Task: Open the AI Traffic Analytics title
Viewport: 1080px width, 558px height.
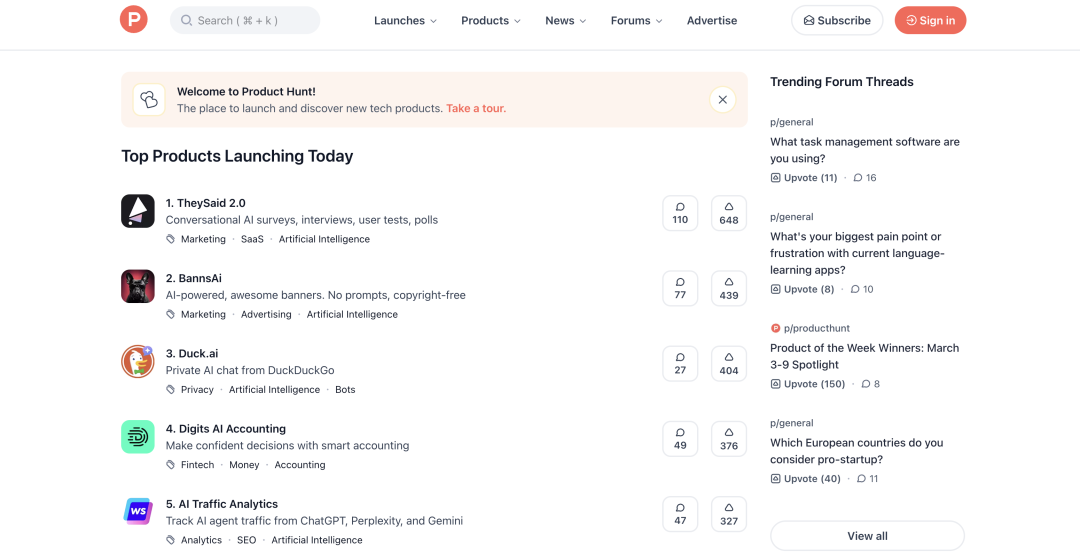Action: point(222,504)
